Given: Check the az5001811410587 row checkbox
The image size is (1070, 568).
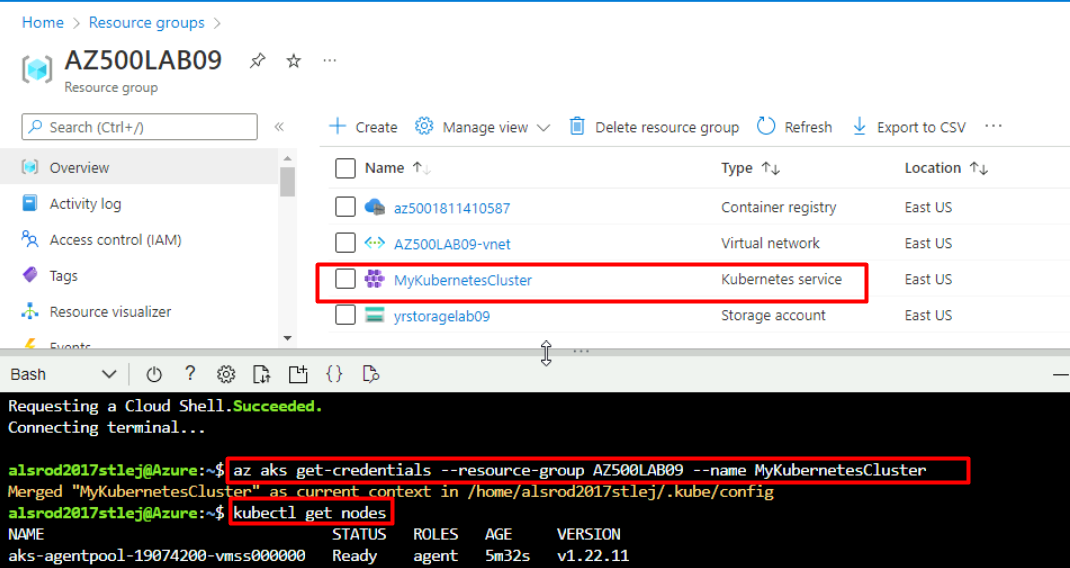Looking at the screenshot, I should [x=345, y=207].
